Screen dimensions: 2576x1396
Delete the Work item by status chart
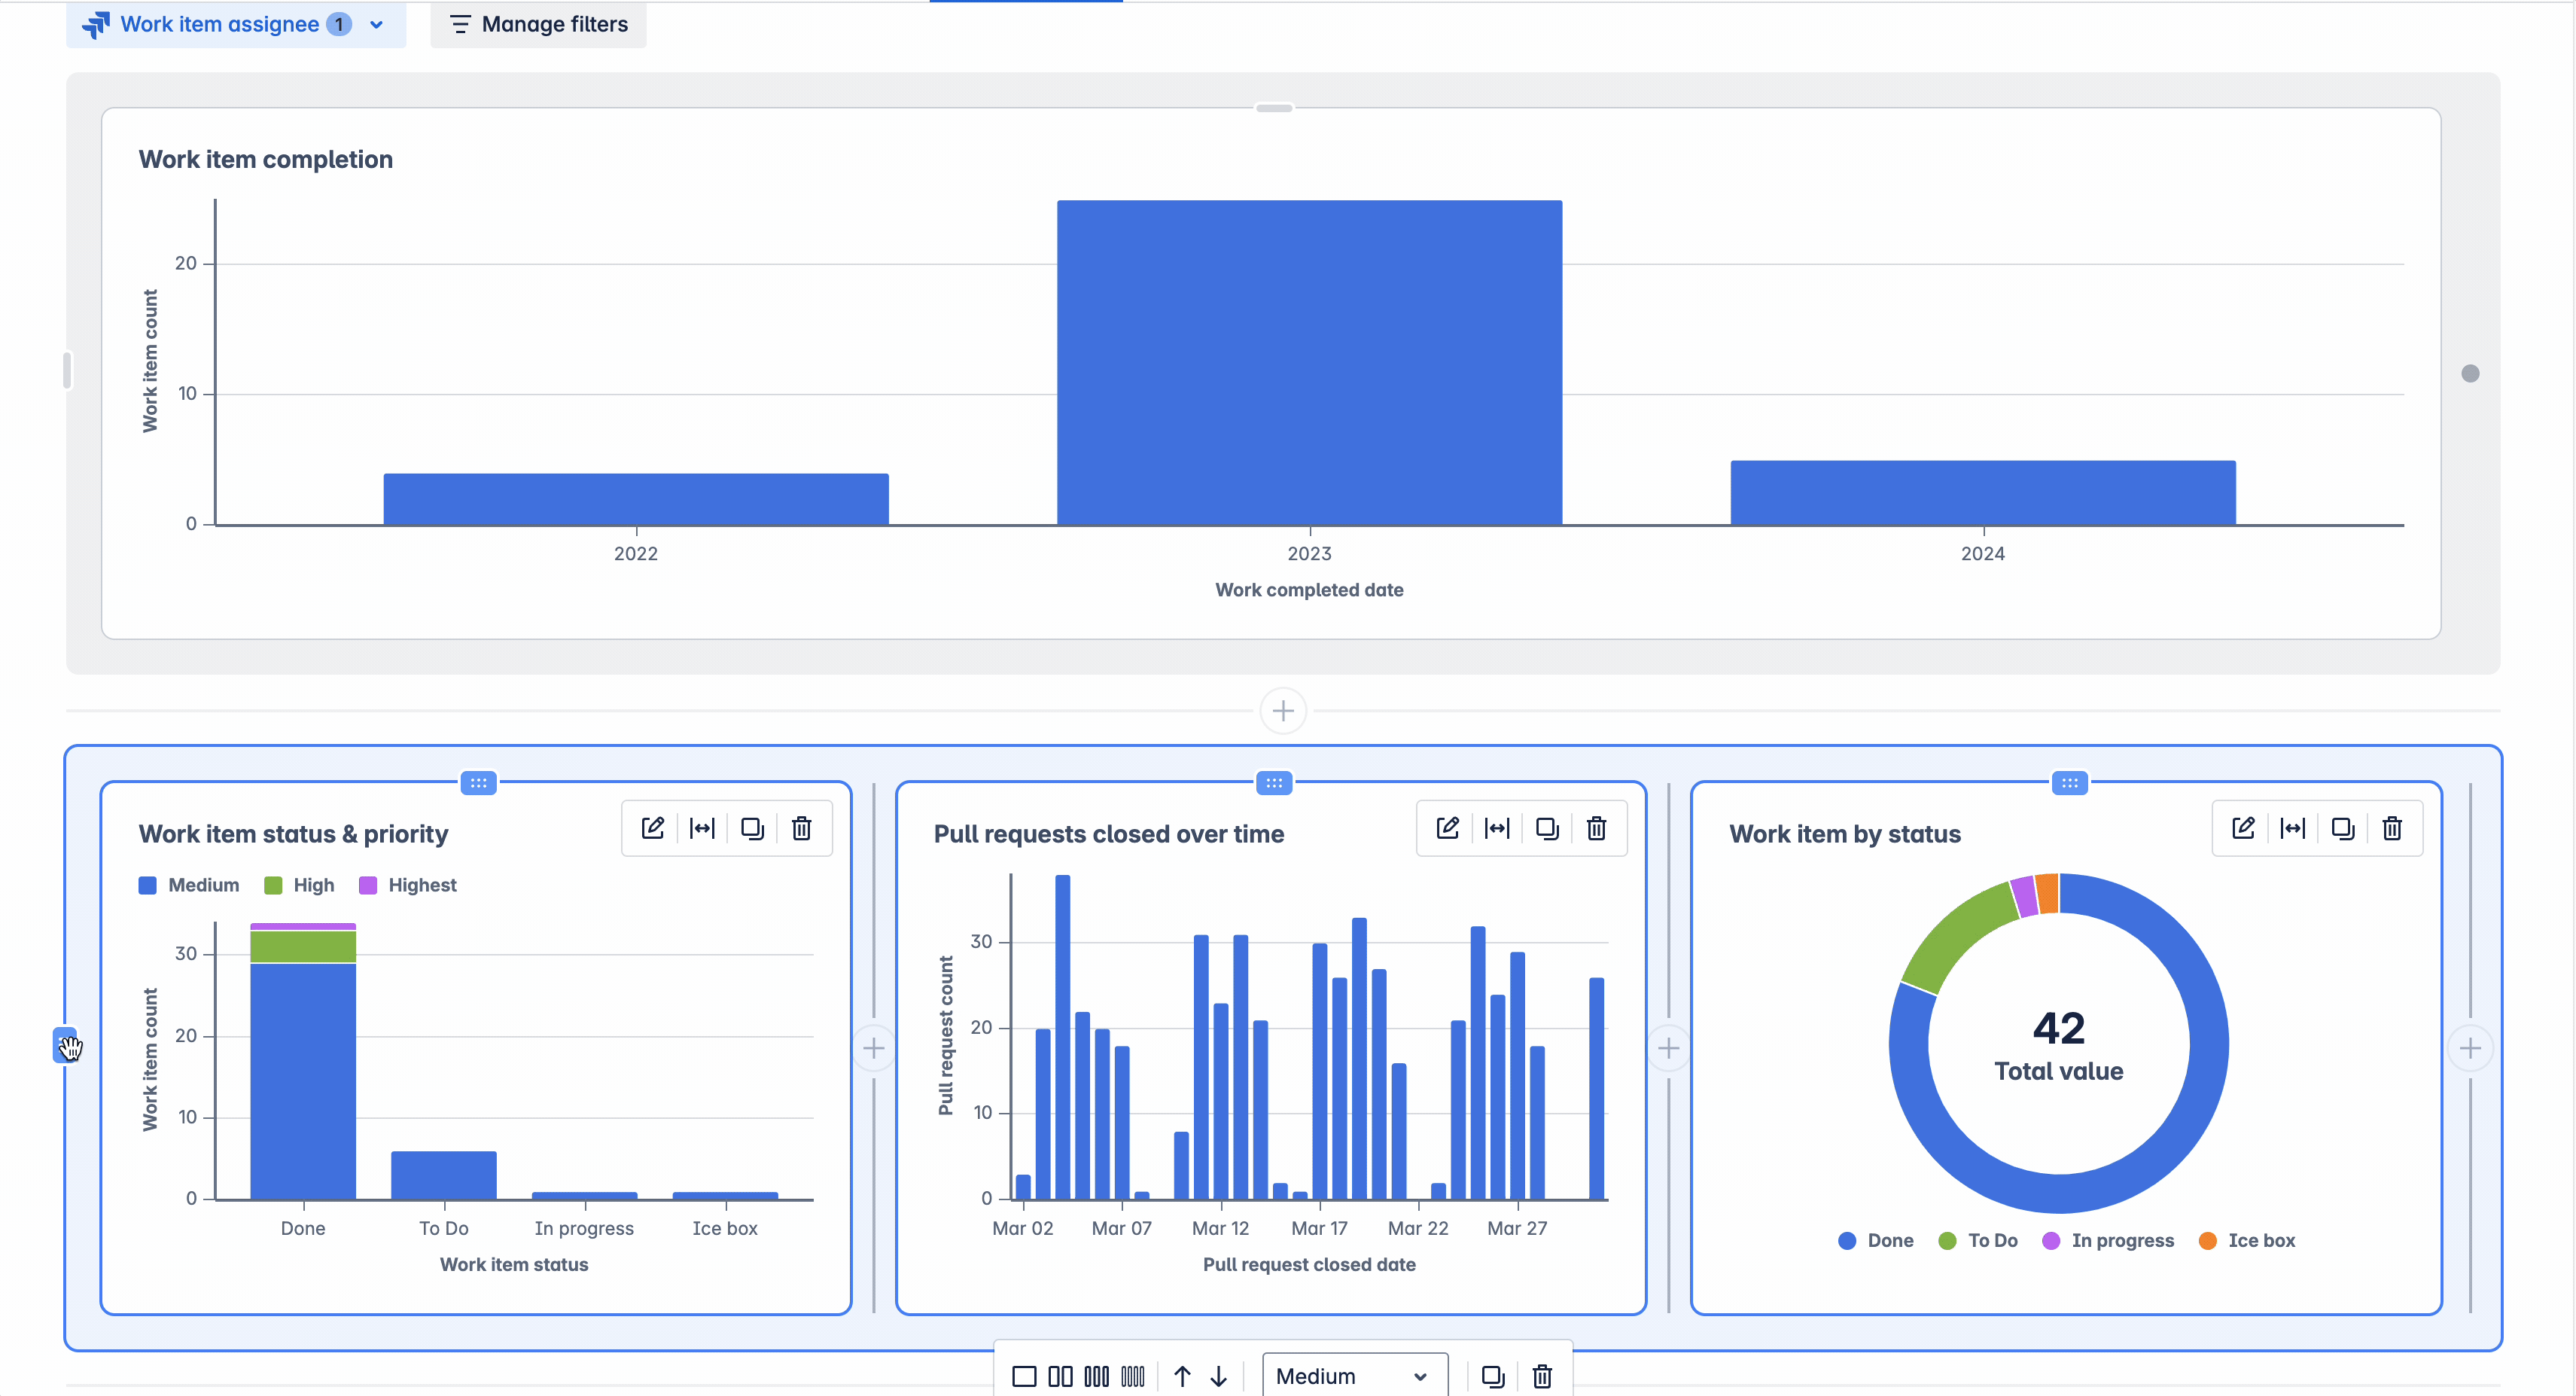pyautogui.click(x=2391, y=828)
